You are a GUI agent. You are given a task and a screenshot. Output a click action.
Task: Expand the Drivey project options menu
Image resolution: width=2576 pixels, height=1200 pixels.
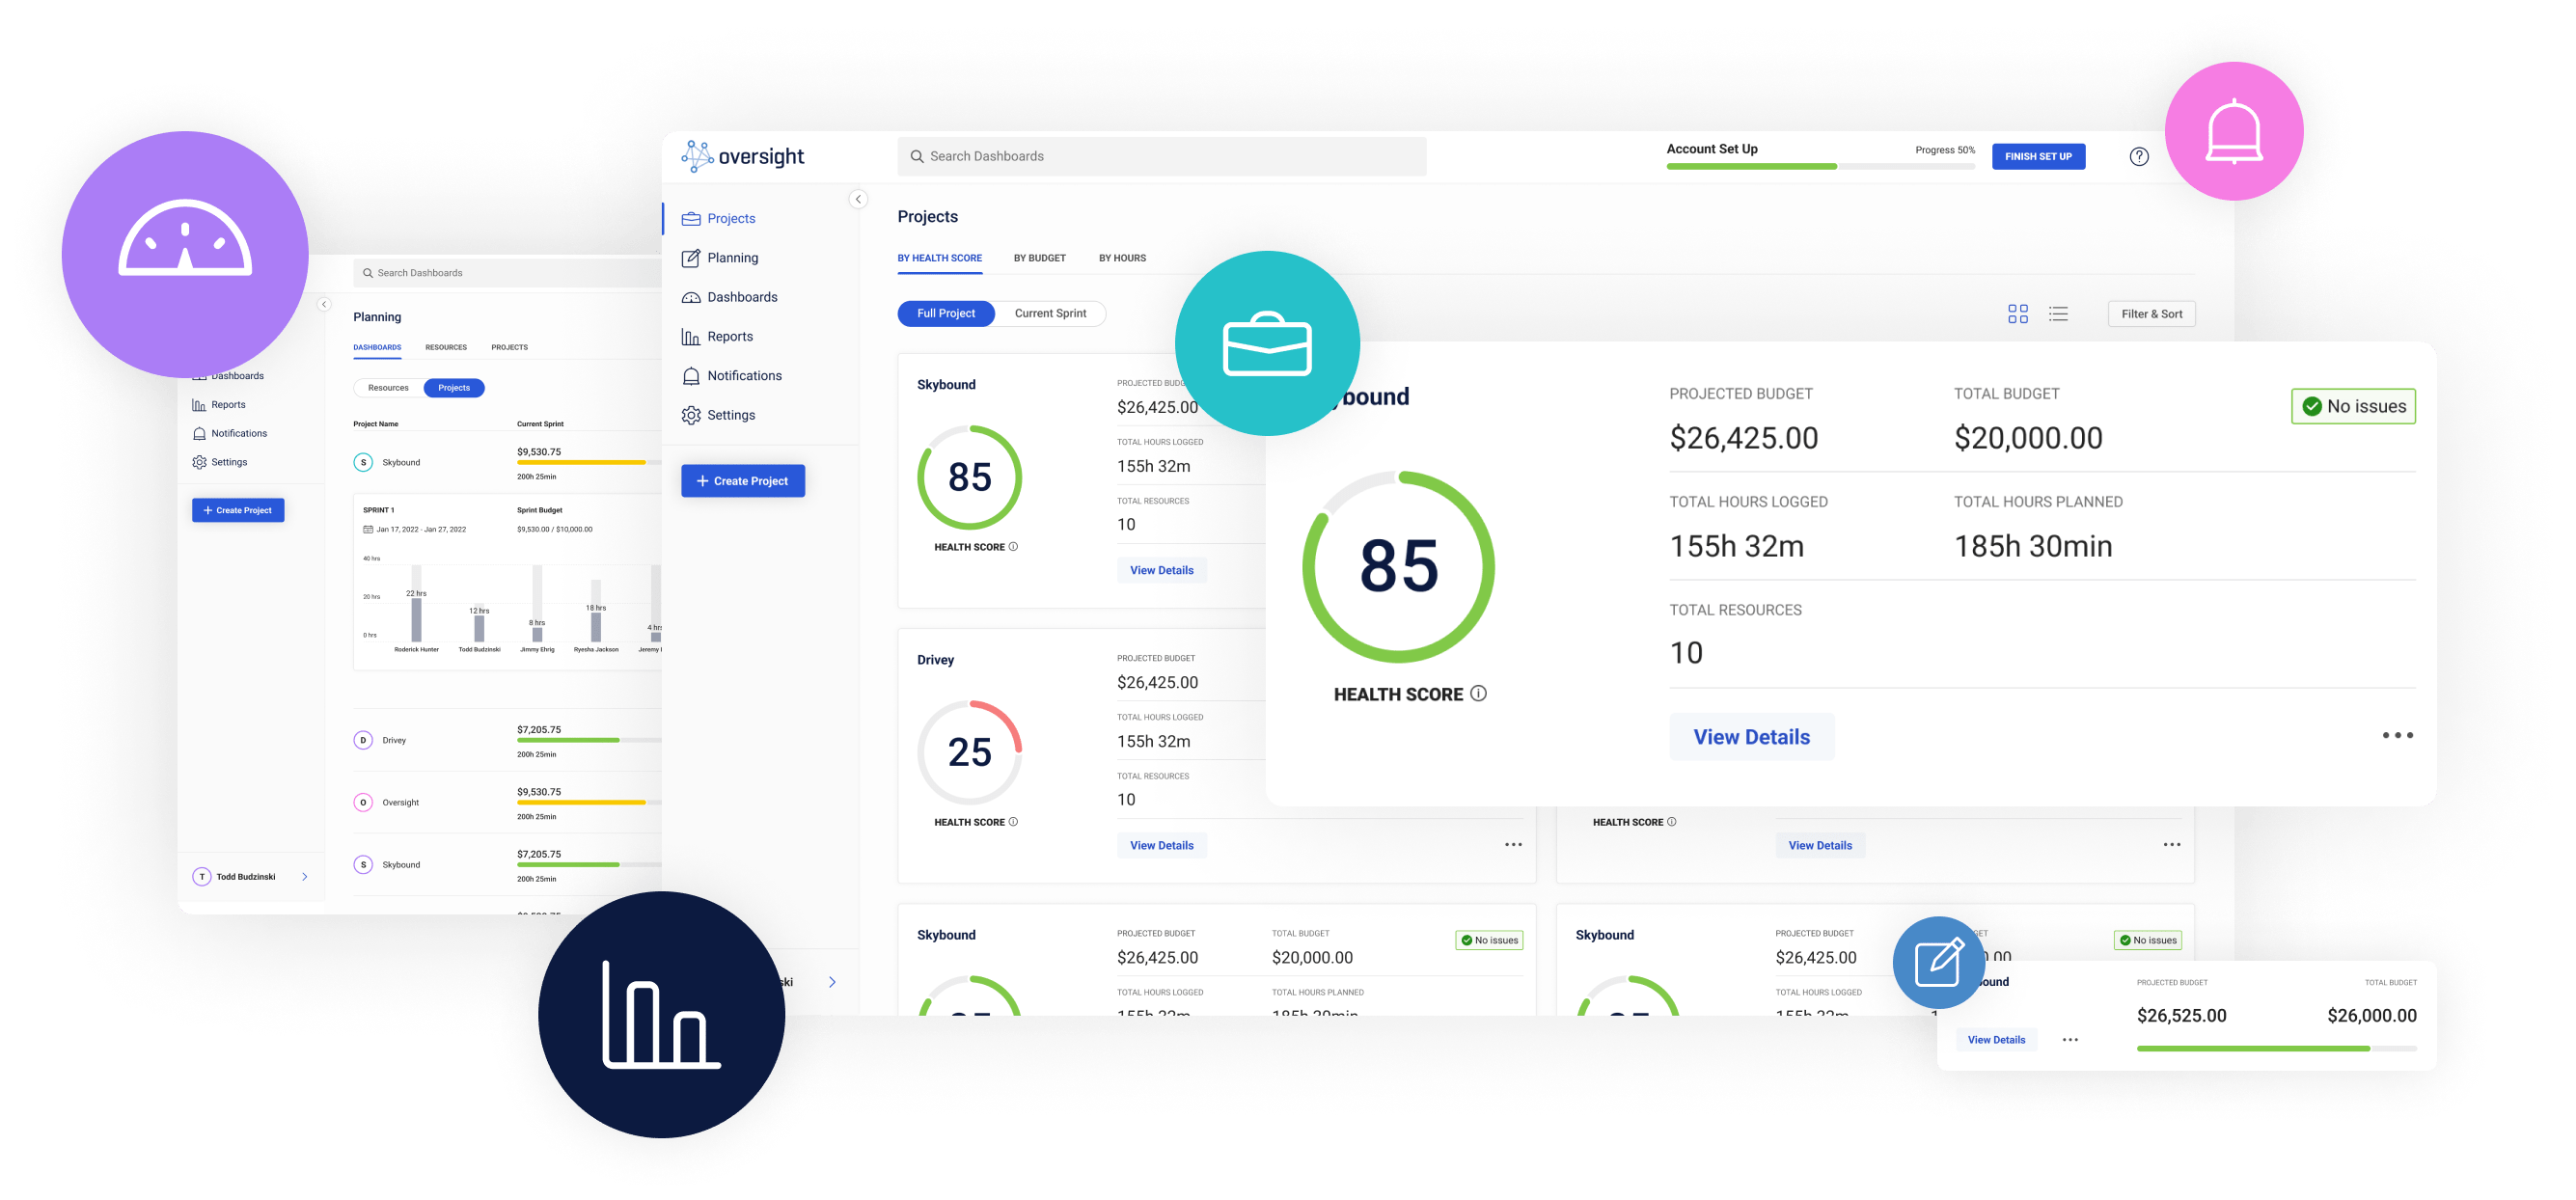pyautogui.click(x=1513, y=844)
